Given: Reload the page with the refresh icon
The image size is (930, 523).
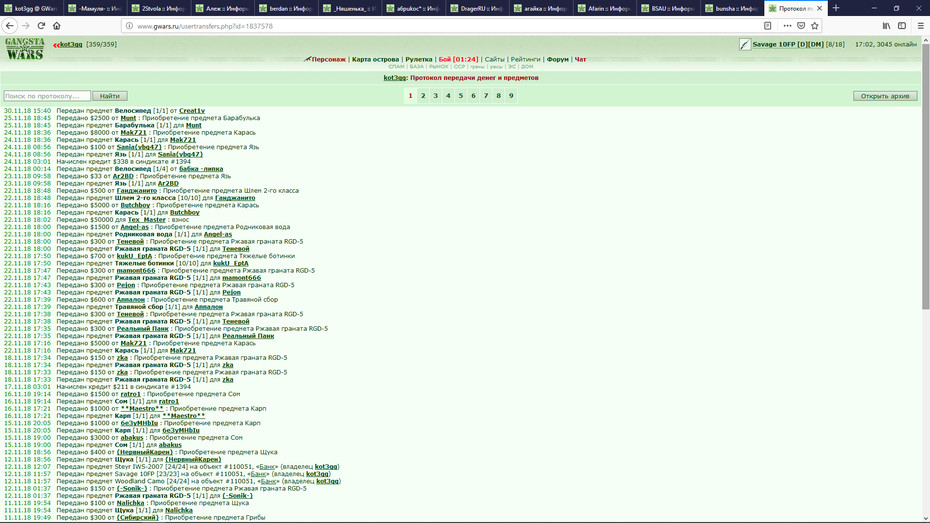Looking at the screenshot, I should tap(41, 25).
